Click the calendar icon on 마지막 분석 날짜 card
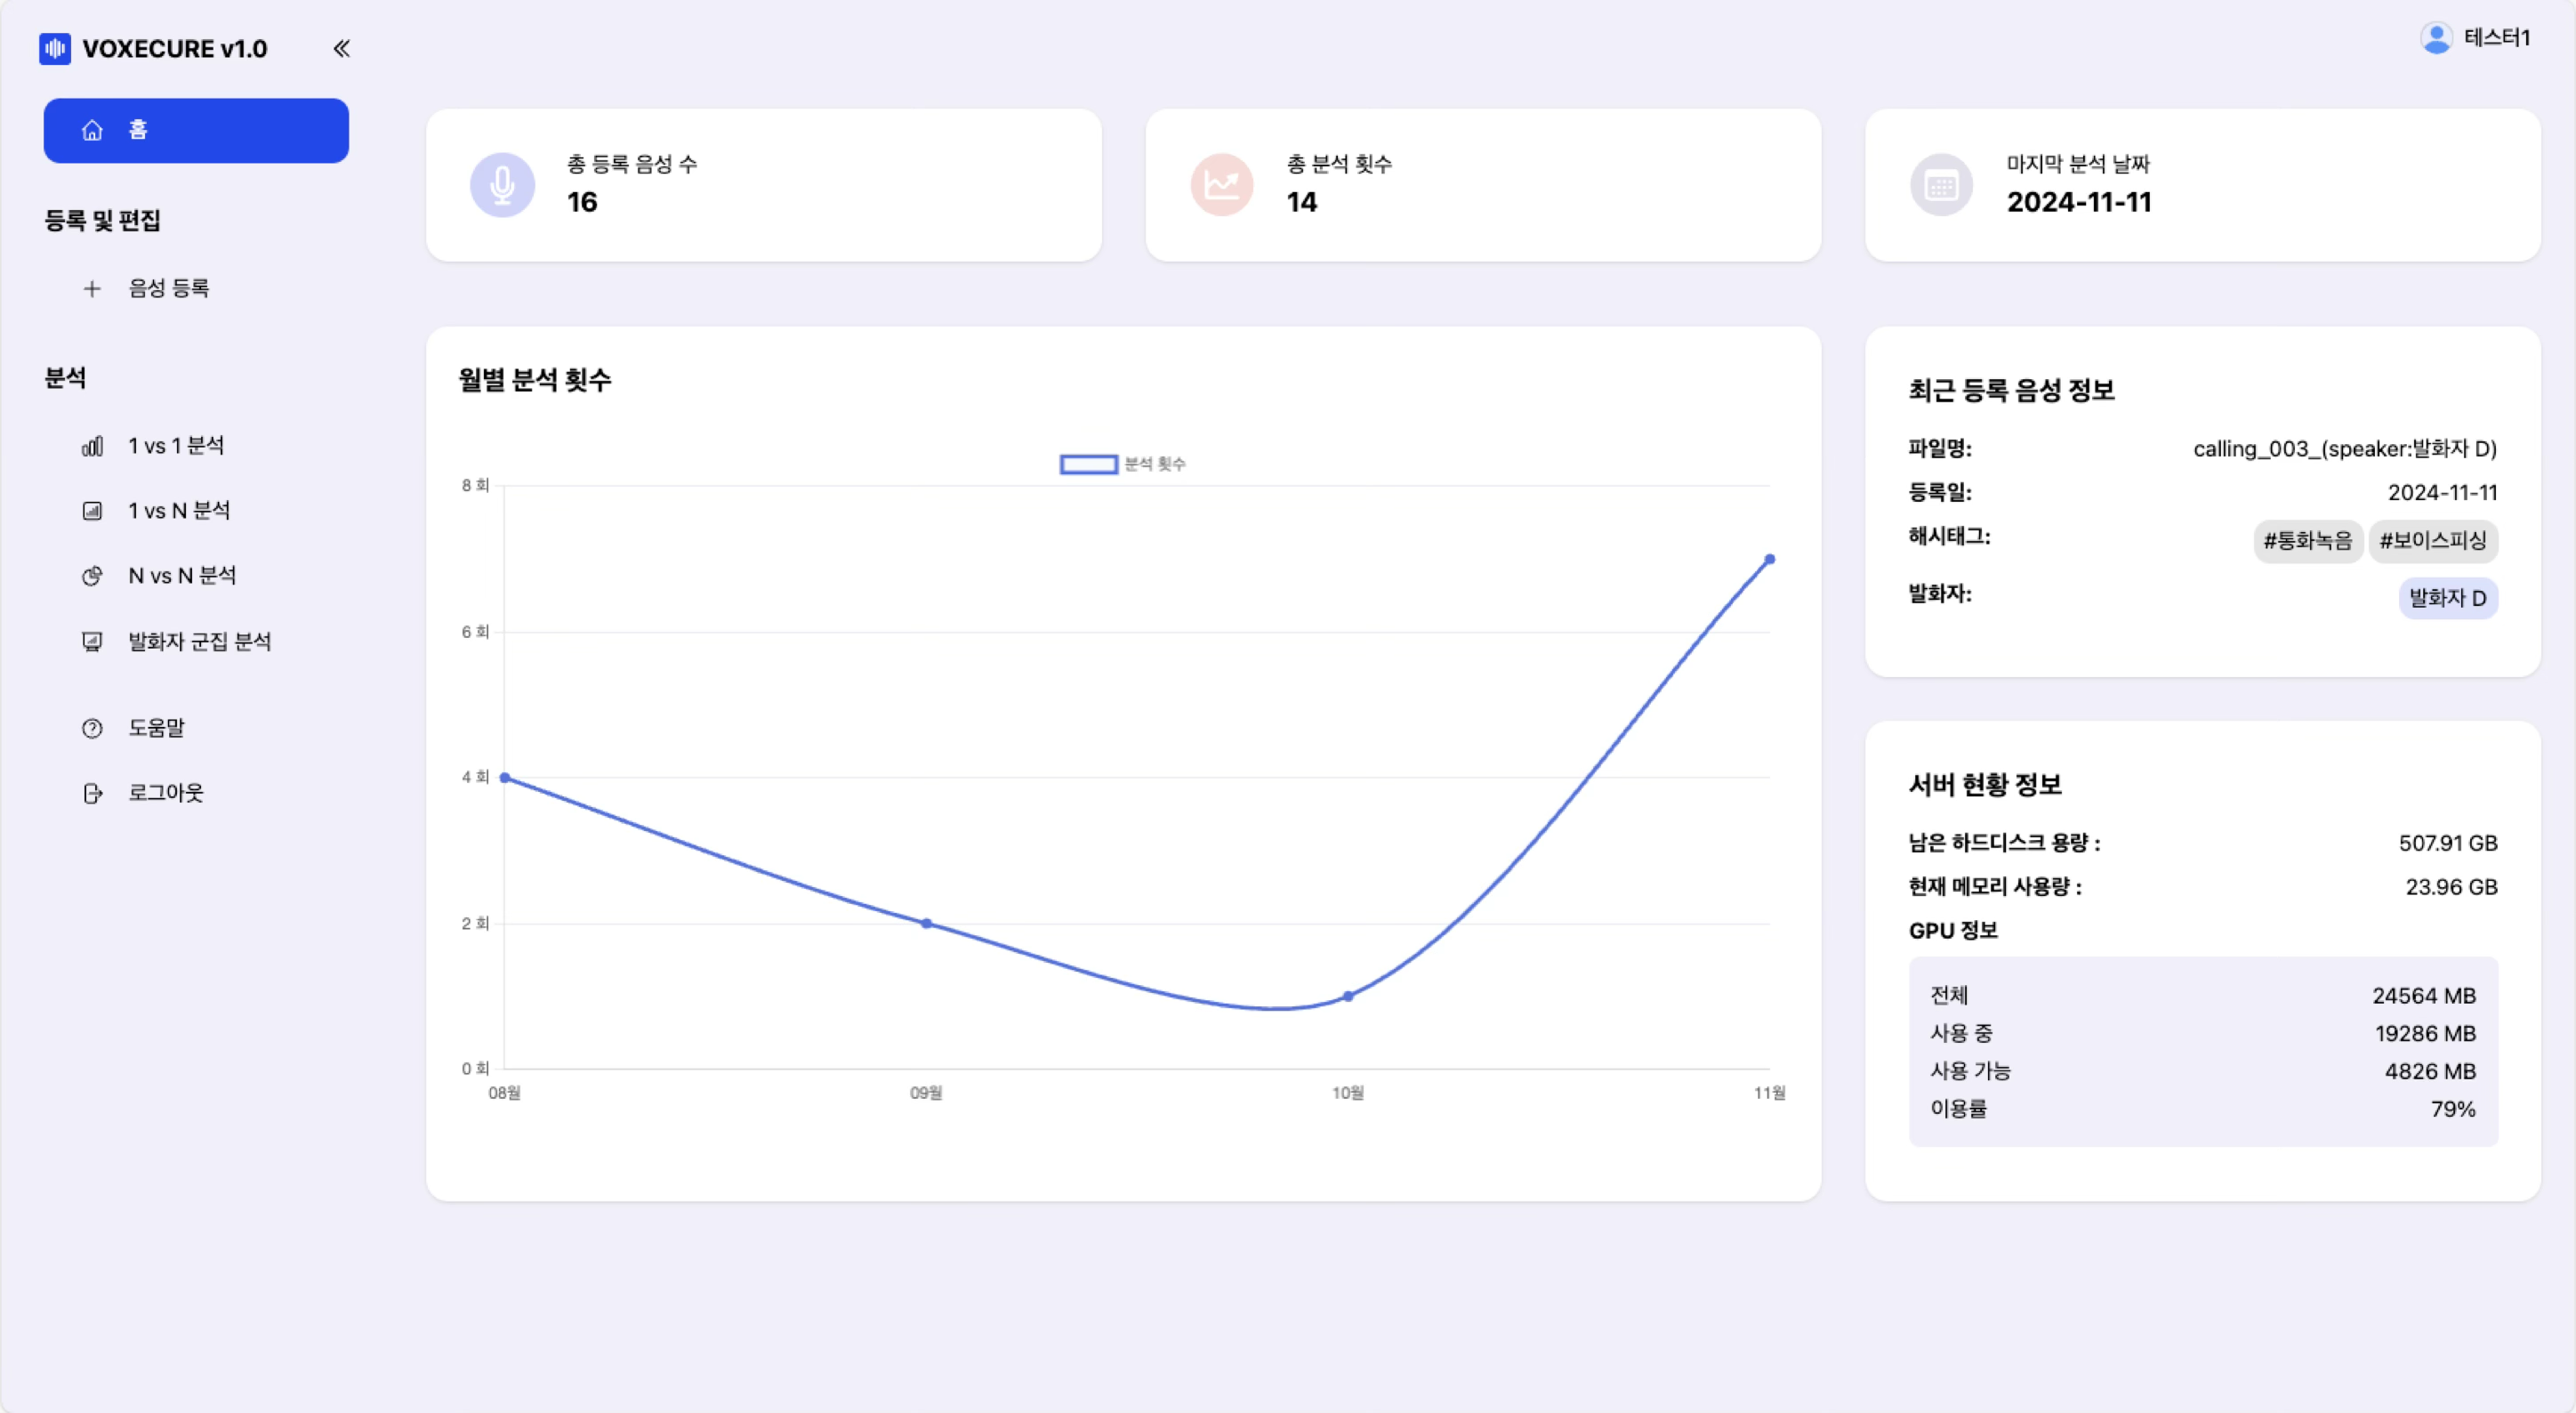Viewport: 2576px width, 1413px height. [x=1941, y=185]
